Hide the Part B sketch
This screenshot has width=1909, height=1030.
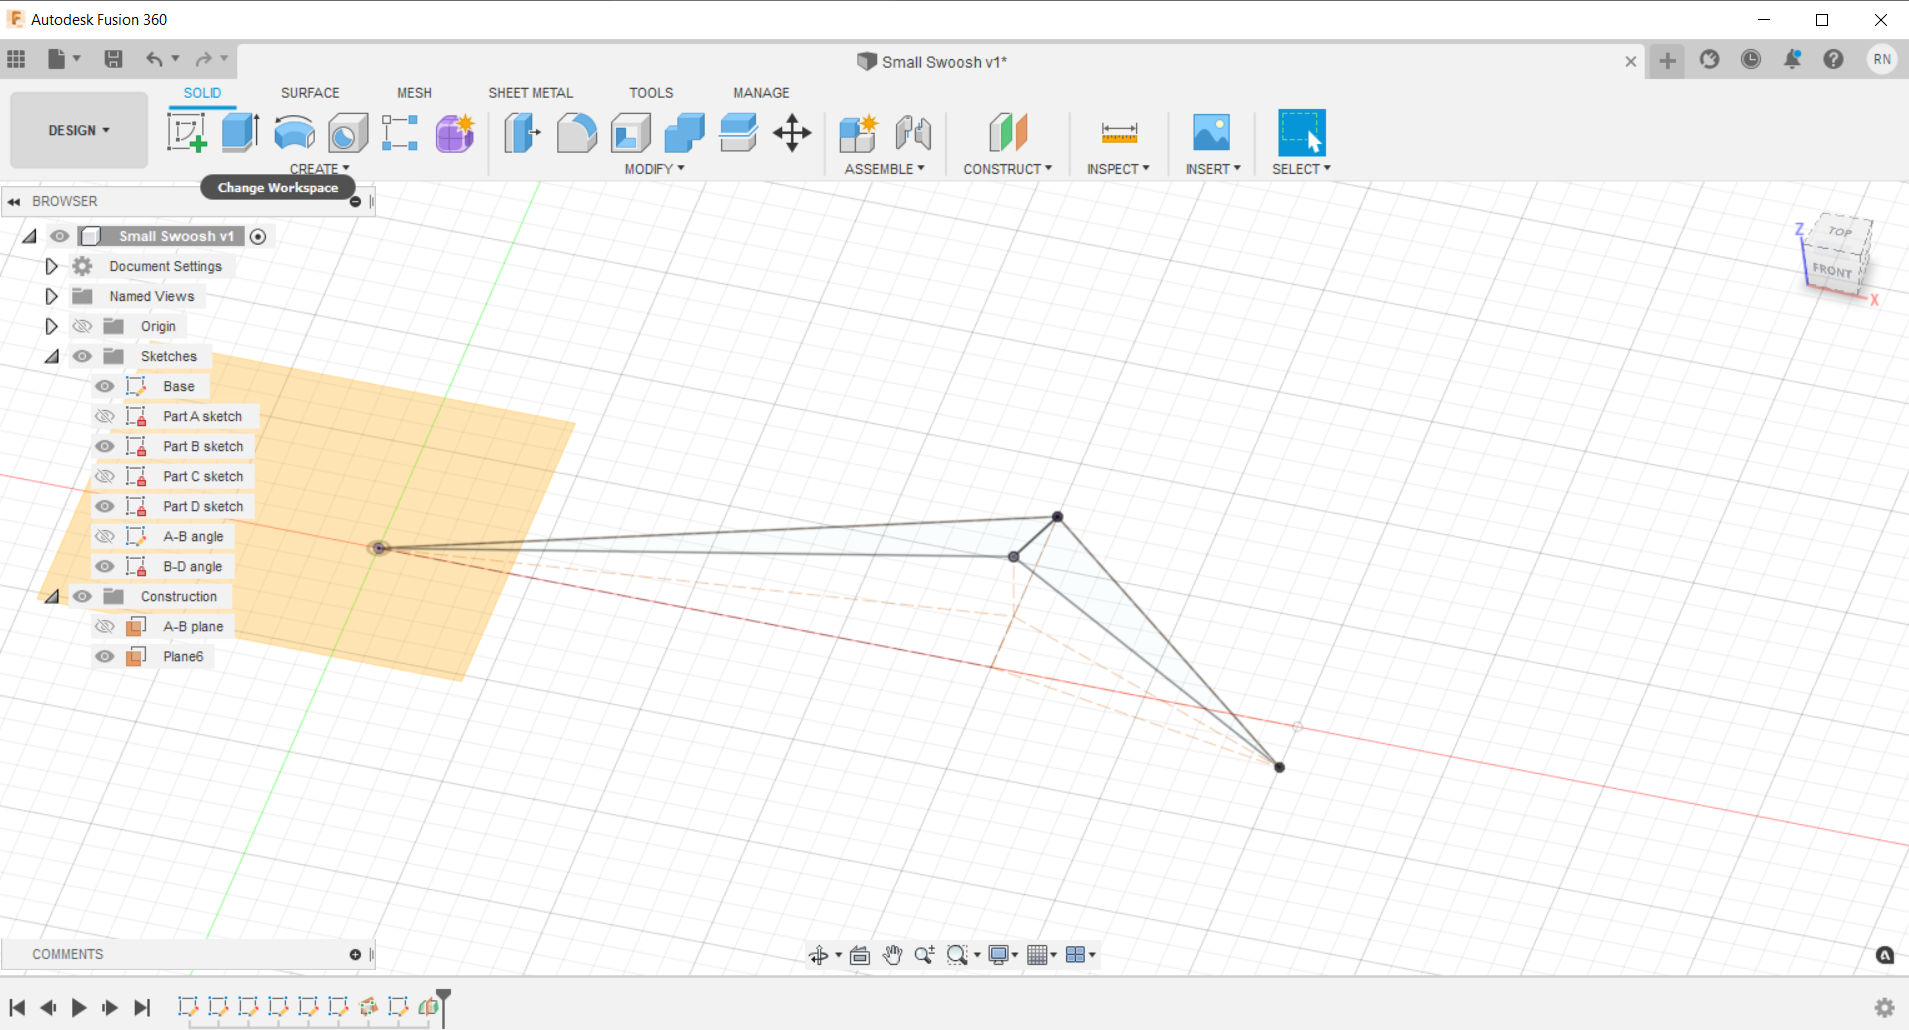[x=105, y=446]
